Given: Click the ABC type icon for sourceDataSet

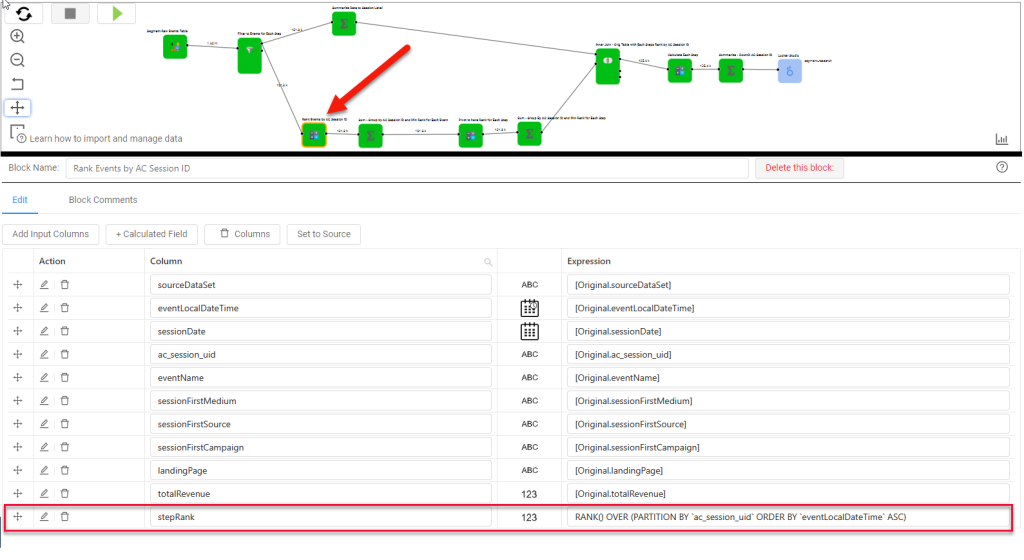Looking at the screenshot, I should pyautogui.click(x=530, y=285).
